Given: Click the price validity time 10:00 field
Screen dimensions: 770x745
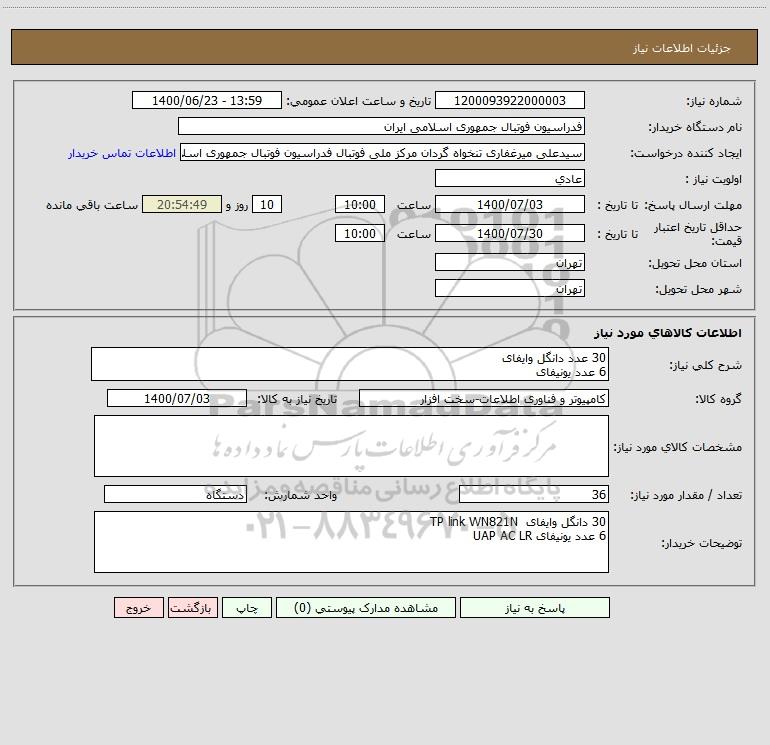Looking at the screenshot, I should click(359, 233).
